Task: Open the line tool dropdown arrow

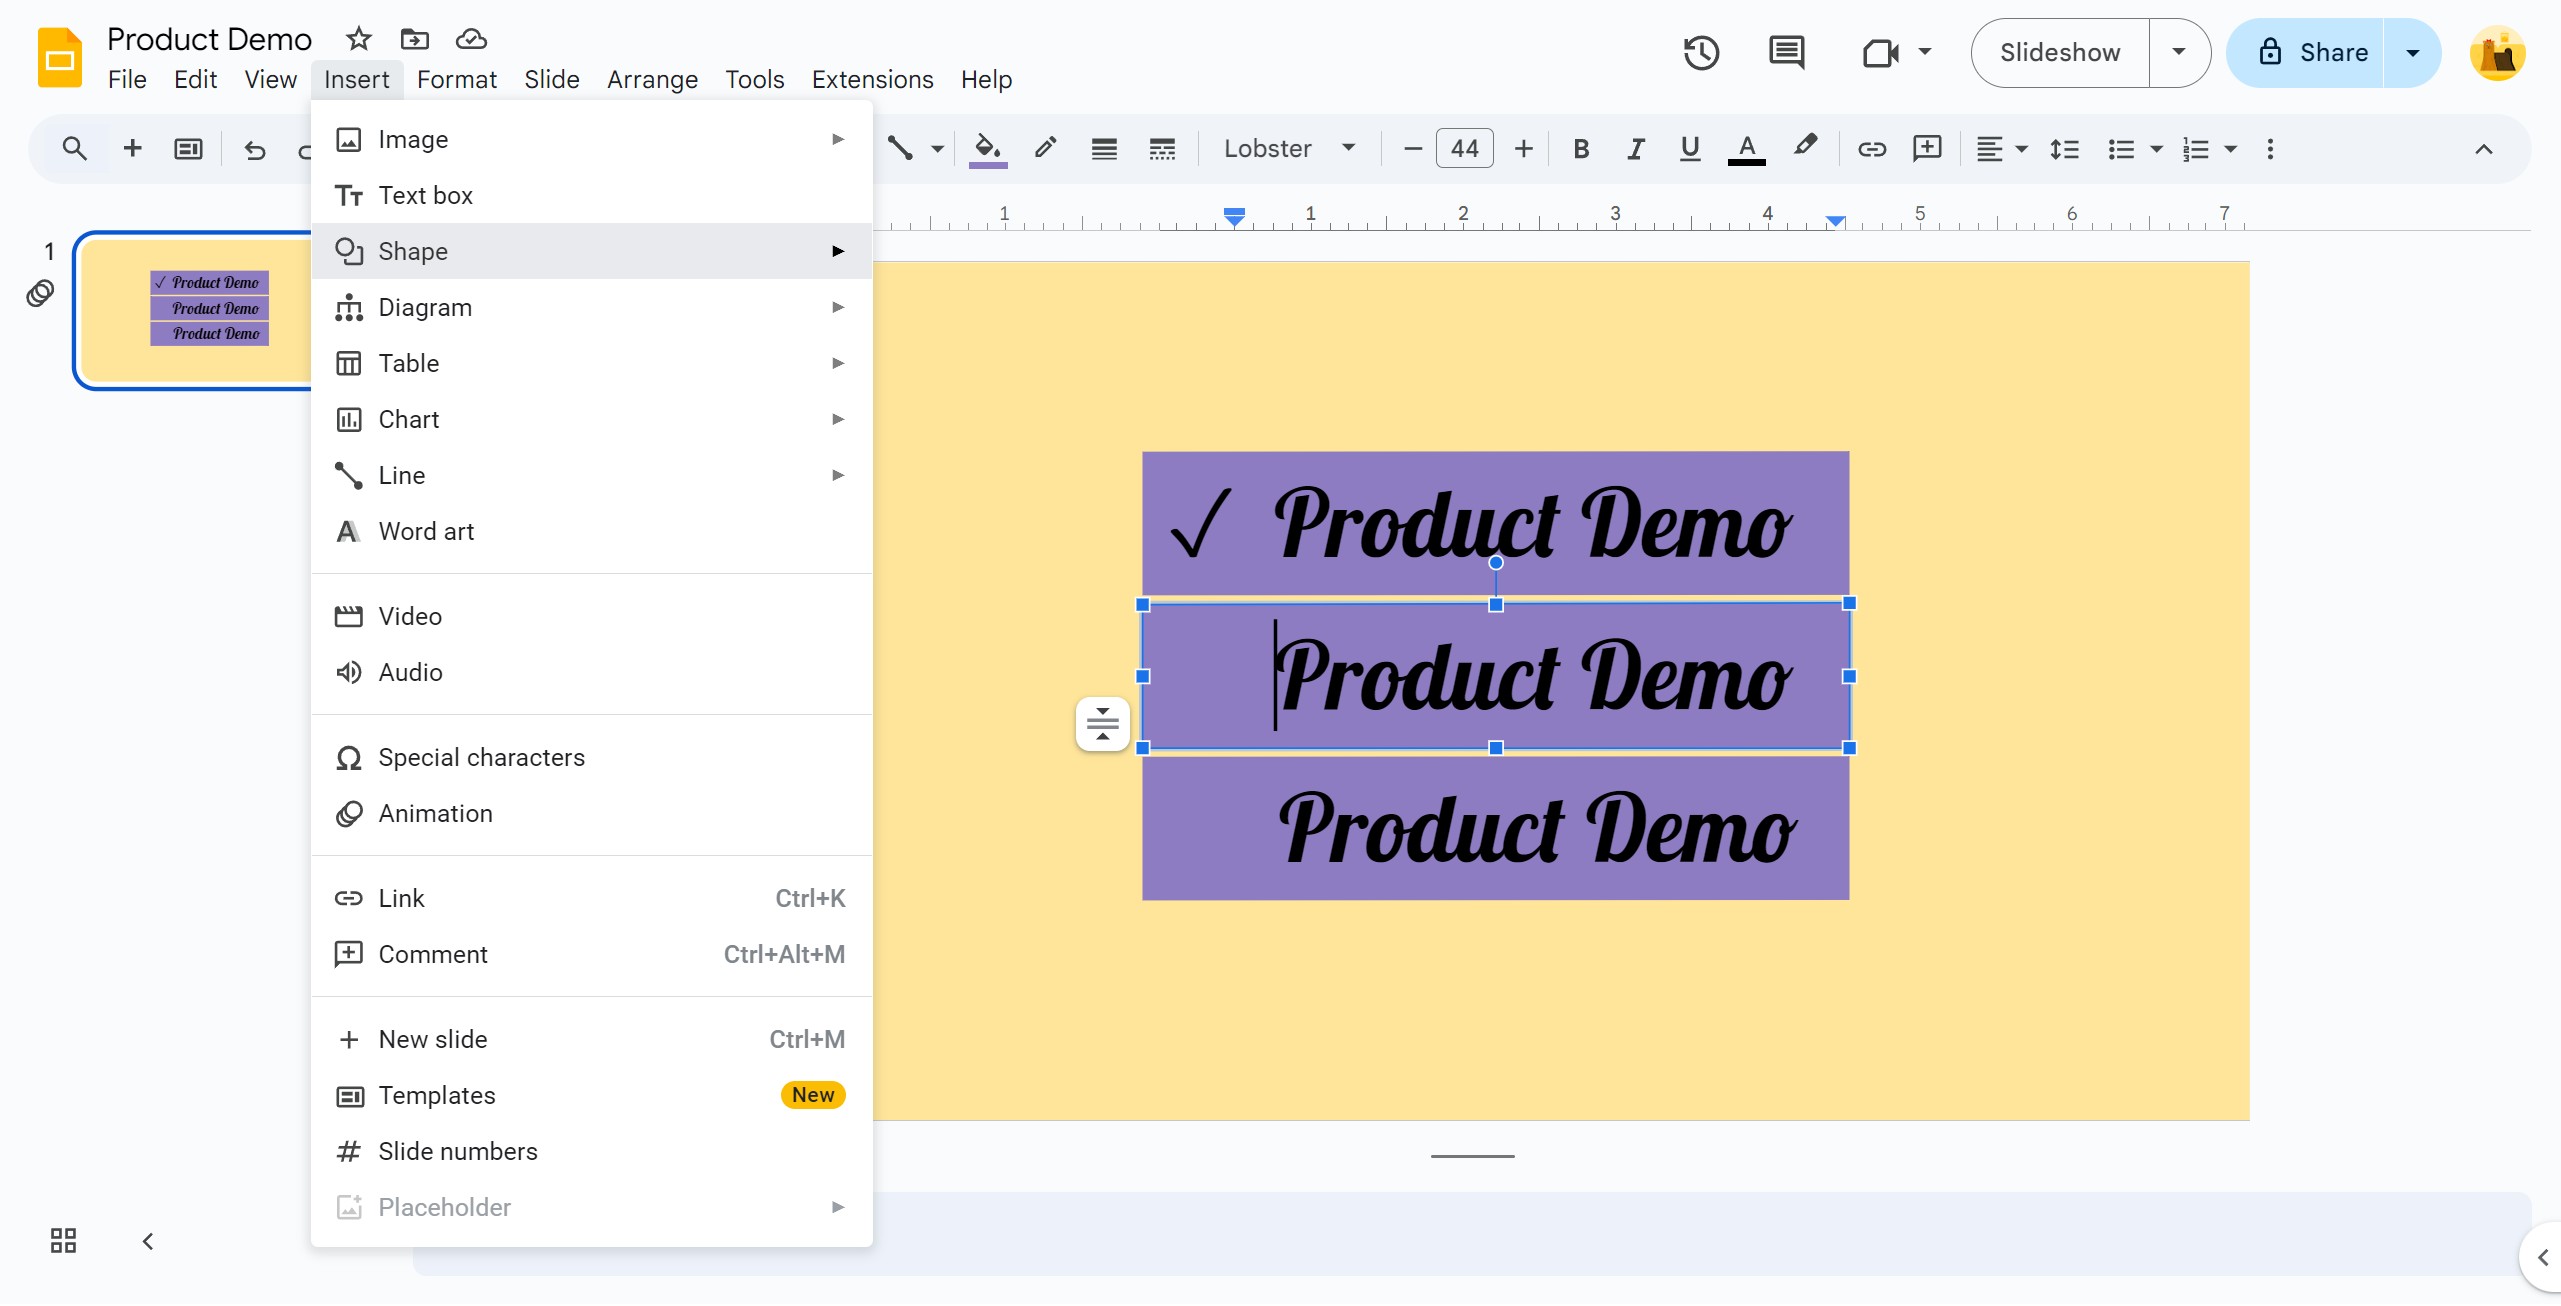Action: (x=937, y=149)
